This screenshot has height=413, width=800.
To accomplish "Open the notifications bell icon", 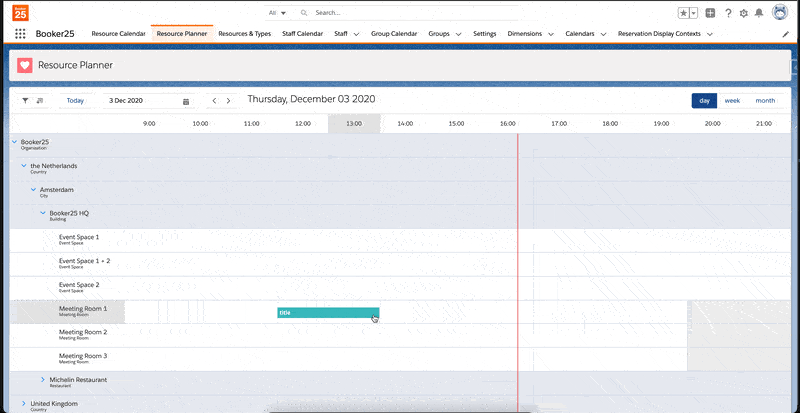I will pos(759,13).
